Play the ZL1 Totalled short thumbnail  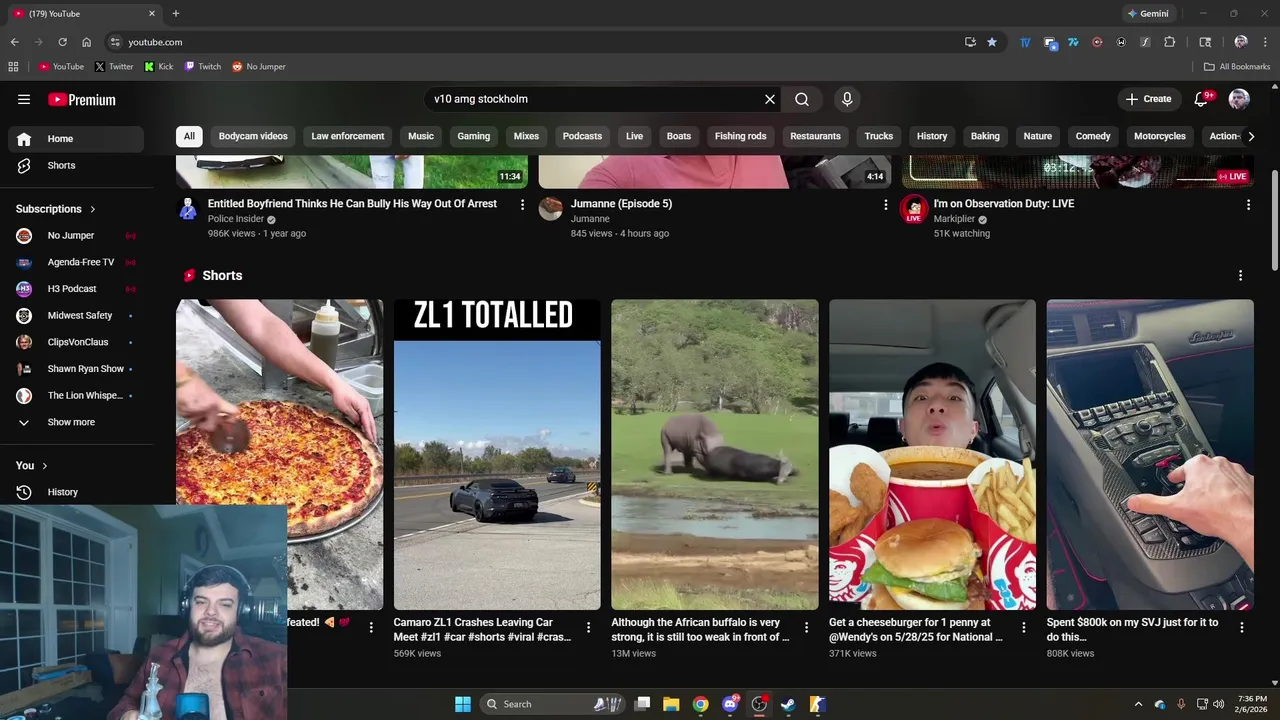tap(497, 455)
